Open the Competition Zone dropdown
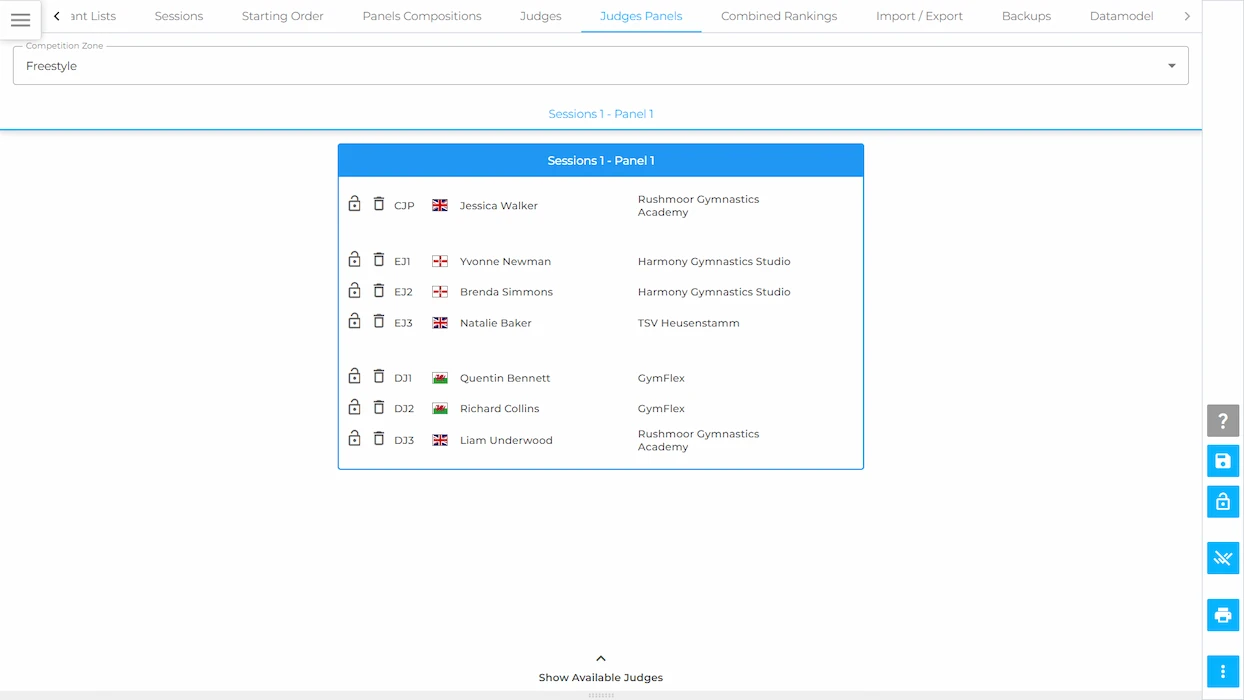The height and width of the screenshot is (700, 1244). tap(600, 66)
